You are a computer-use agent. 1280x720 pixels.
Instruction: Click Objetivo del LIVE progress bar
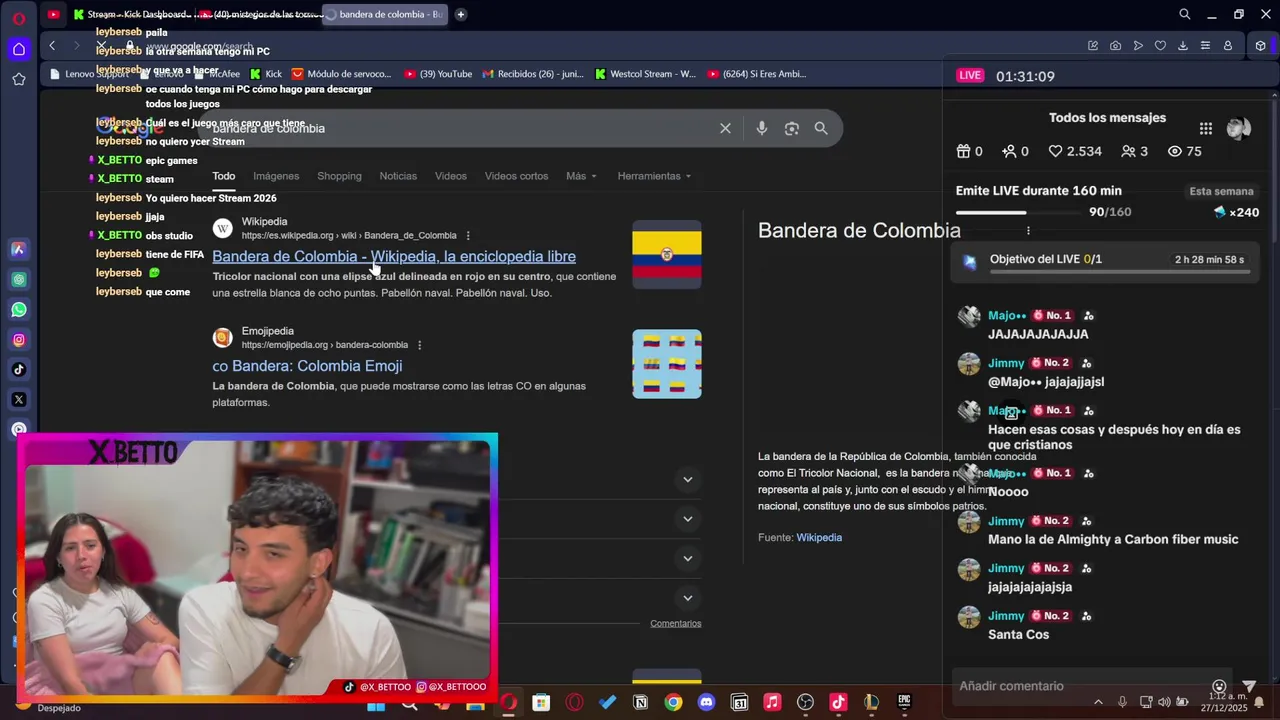click(1118, 271)
